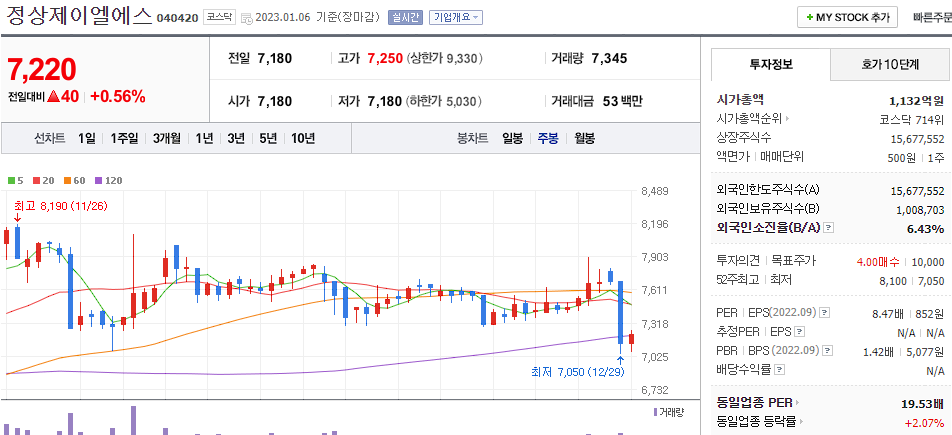Switch to the 일봉 candle chart
This screenshot has width=952, height=435.
(512, 139)
